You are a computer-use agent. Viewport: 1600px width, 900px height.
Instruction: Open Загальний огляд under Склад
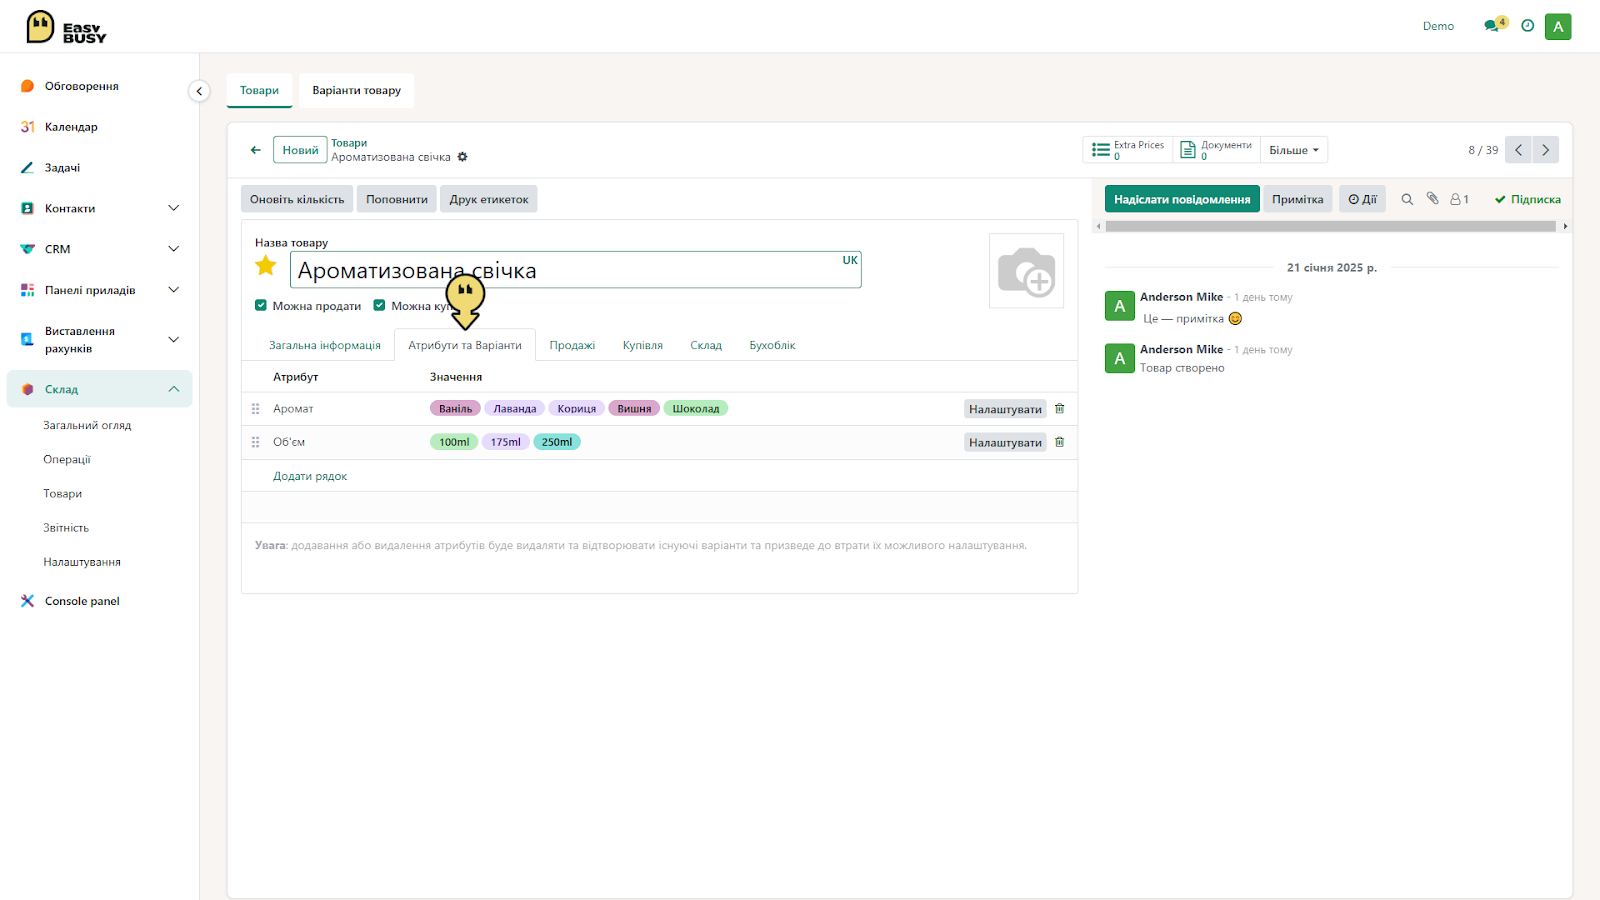pos(87,425)
